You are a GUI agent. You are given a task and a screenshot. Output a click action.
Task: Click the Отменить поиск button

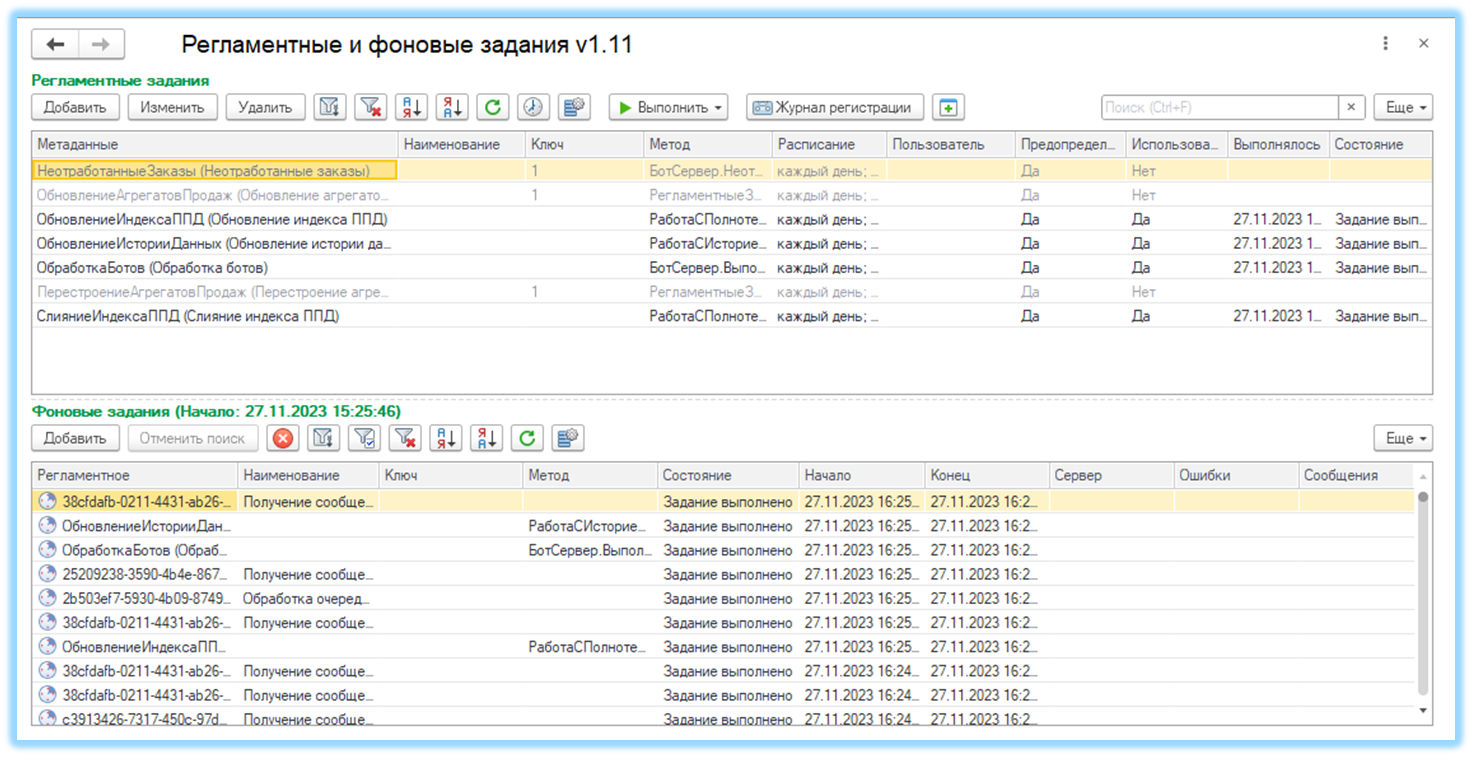pos(192,438)
